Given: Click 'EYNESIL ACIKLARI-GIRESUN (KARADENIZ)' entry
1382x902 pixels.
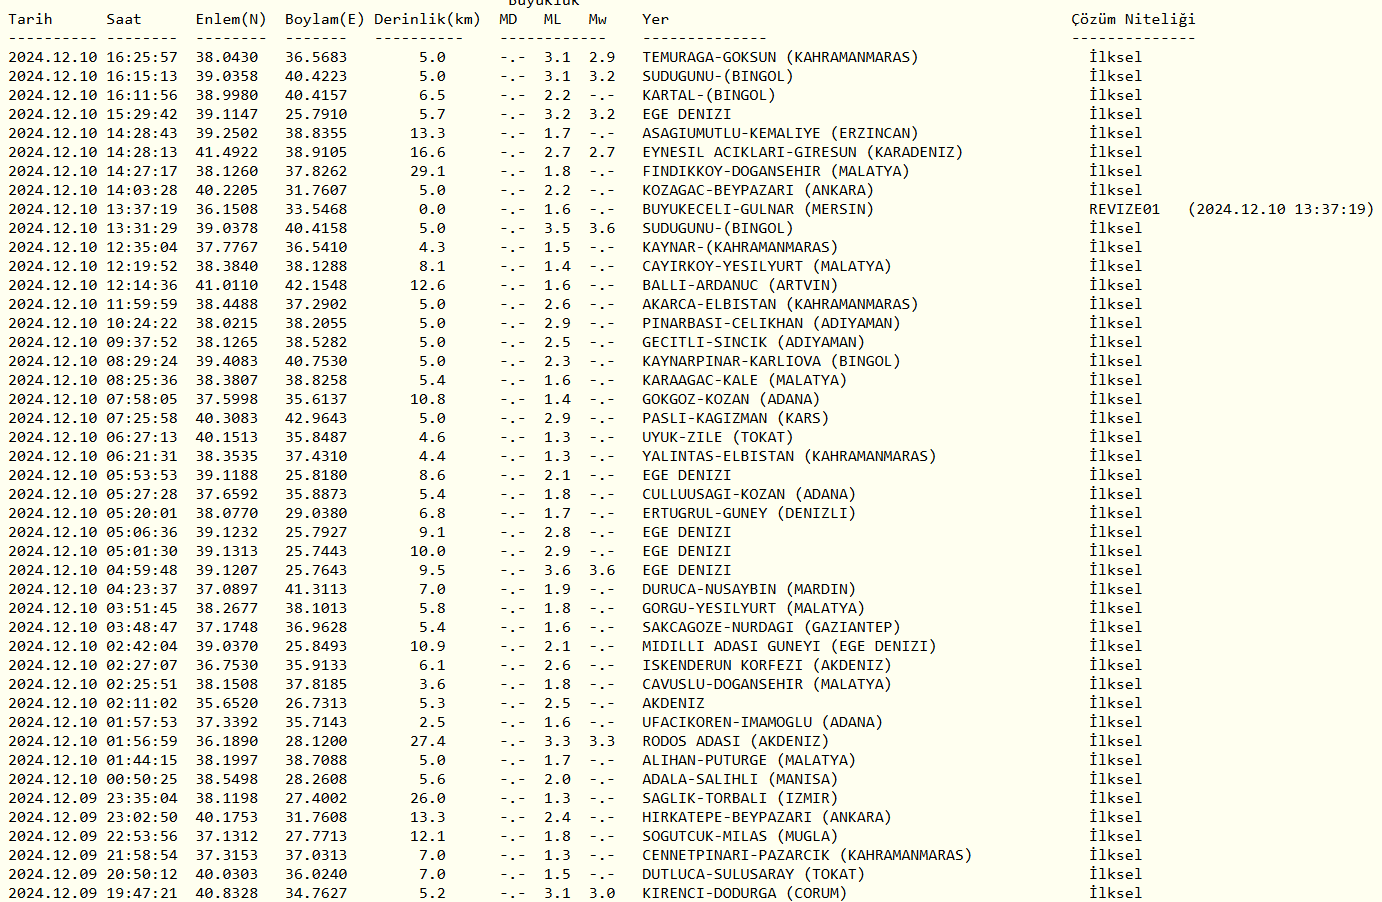Looking at the screenshot, I should click(802, 152).
